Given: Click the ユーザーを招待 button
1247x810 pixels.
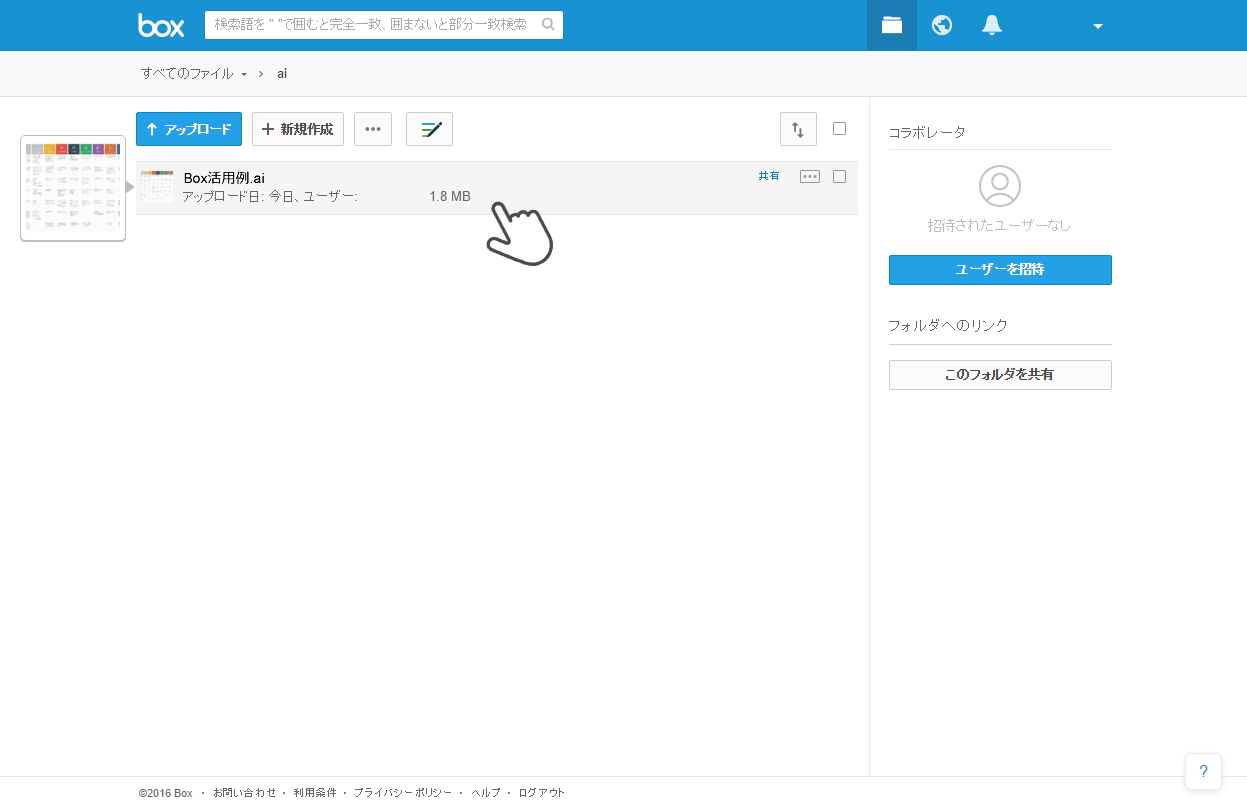Looking at the screenshot, I should click(1000, 270).
